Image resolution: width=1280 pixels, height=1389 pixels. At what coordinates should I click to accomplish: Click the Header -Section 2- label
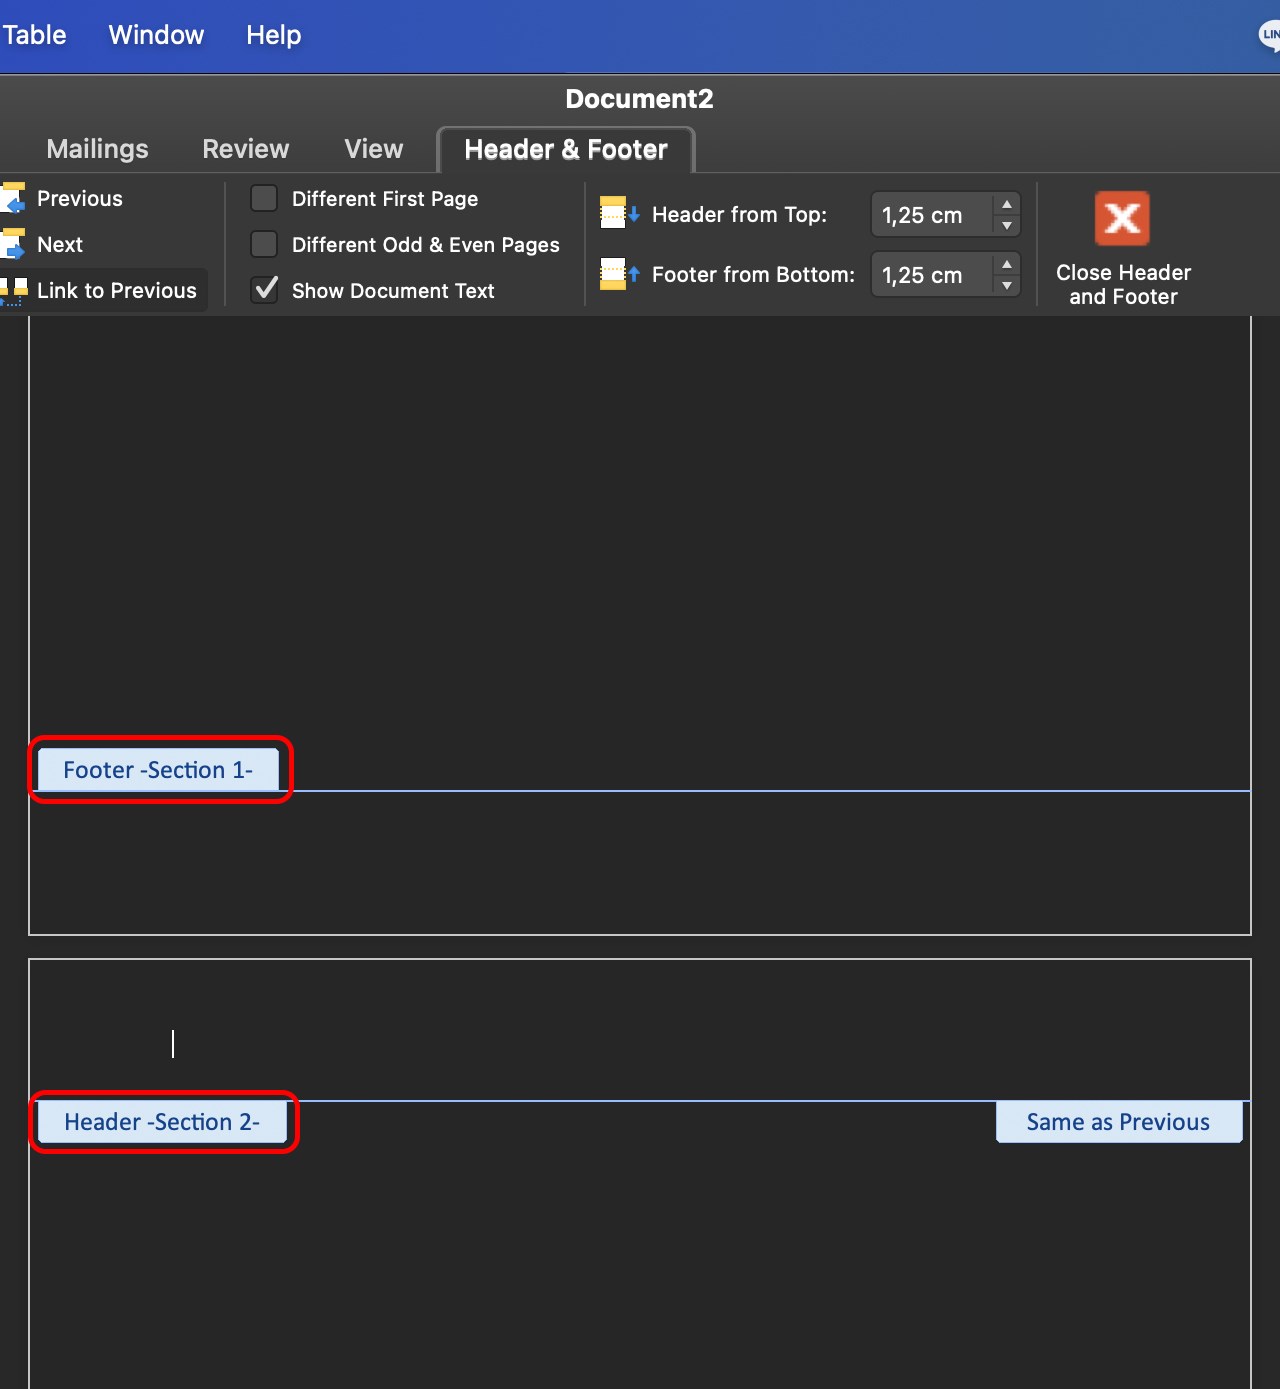[x=162, y=1122]
